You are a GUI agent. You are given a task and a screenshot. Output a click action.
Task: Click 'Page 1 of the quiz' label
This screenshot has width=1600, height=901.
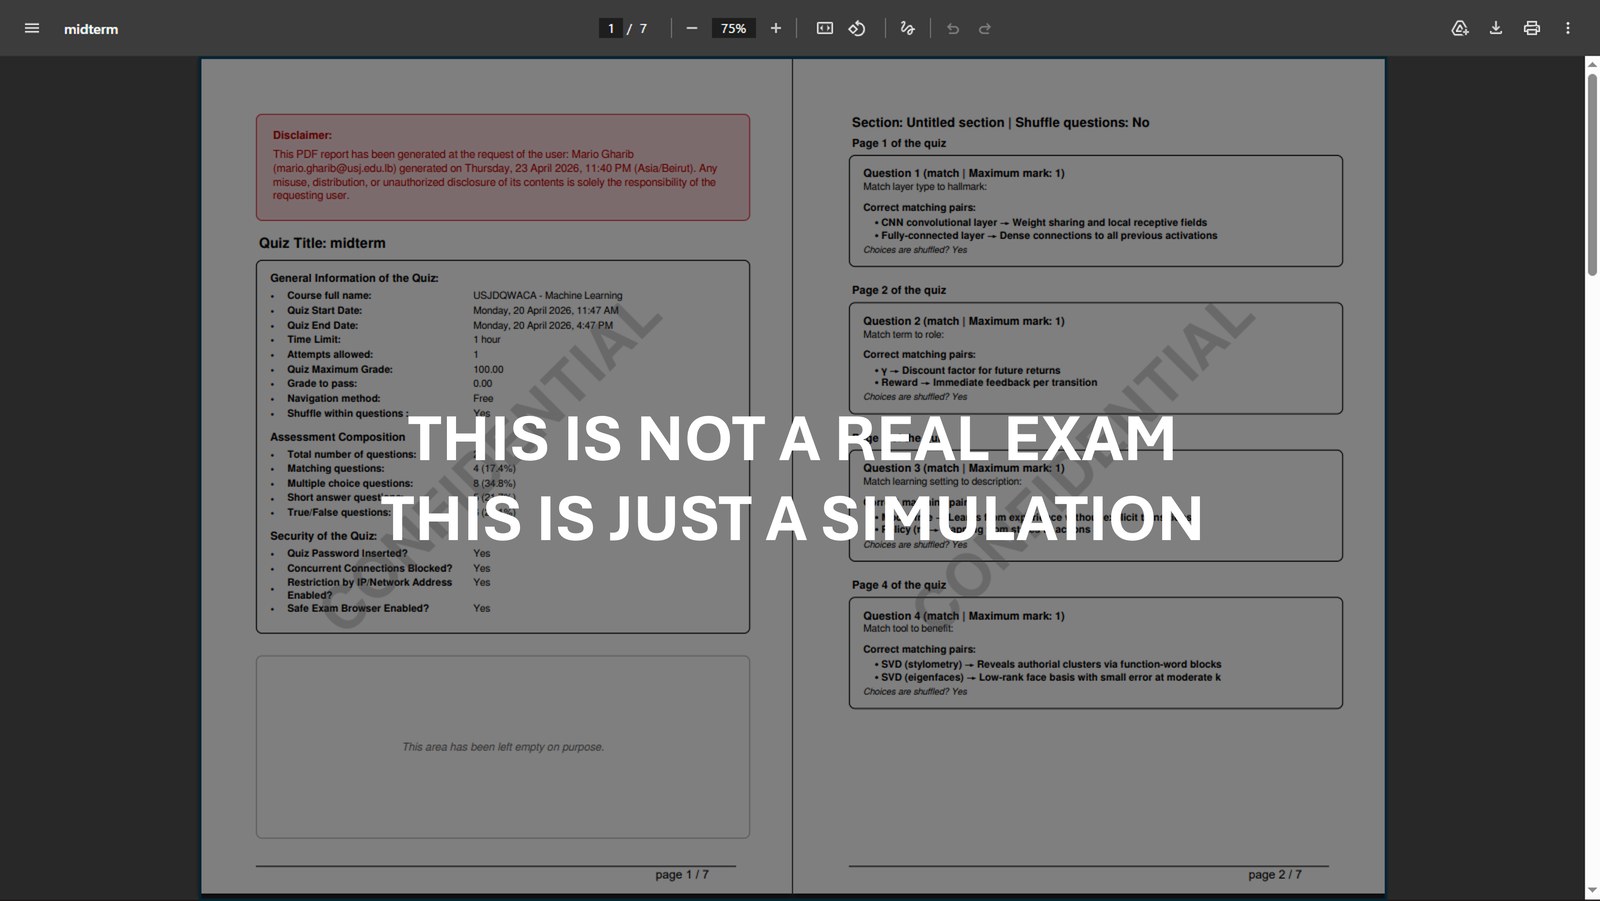click(899, 144)
